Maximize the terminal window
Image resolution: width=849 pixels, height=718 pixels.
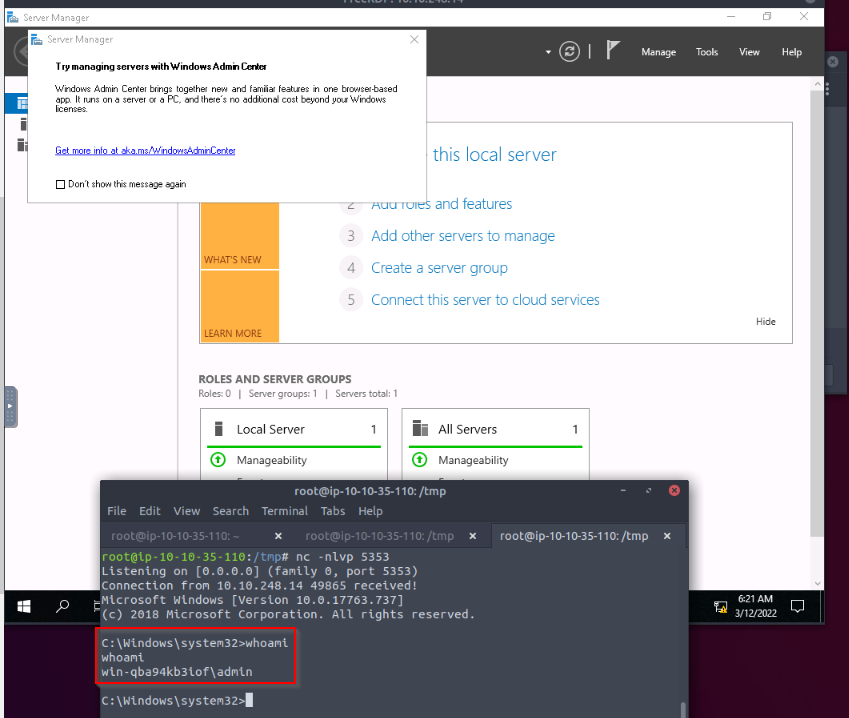tap(648, 491)
